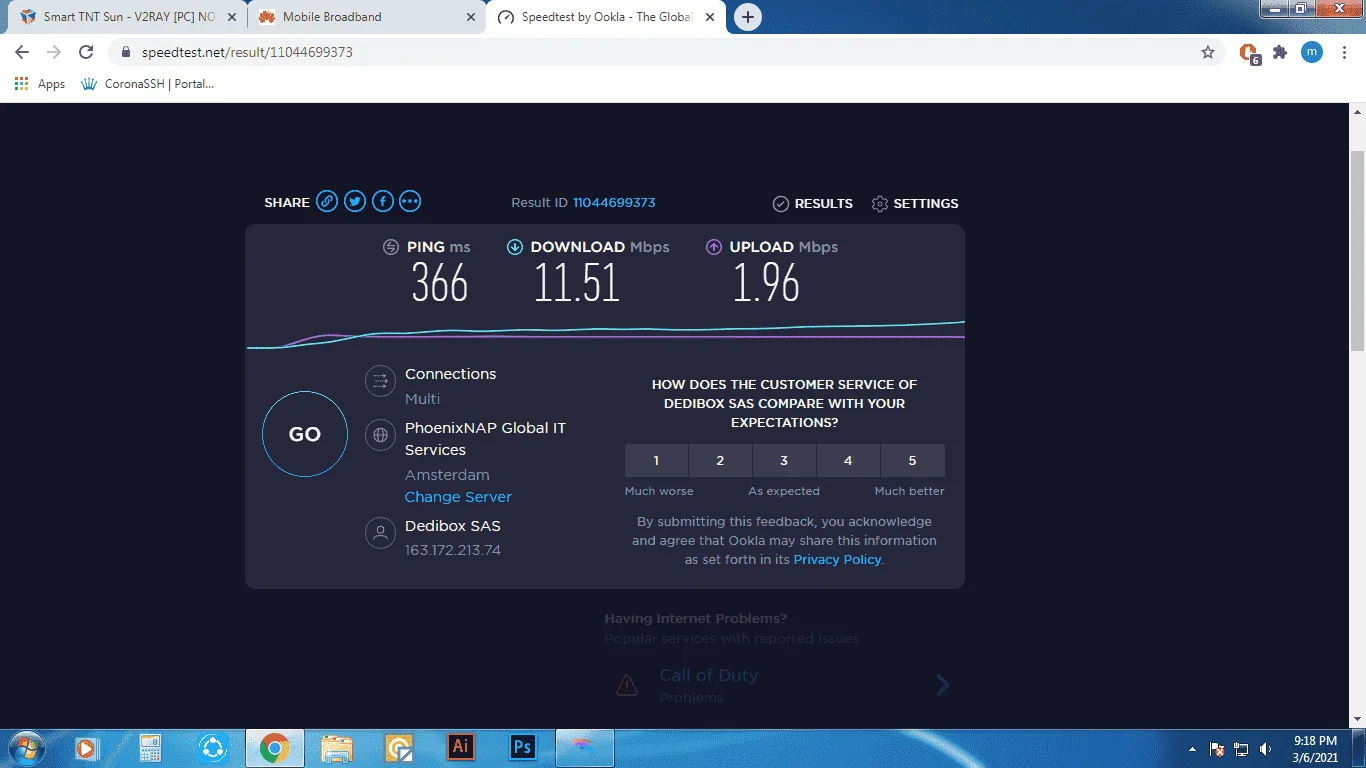Open the Action Center flag icon in tray
This screenshot has height=768, width=1366.
pos(1217,748)
